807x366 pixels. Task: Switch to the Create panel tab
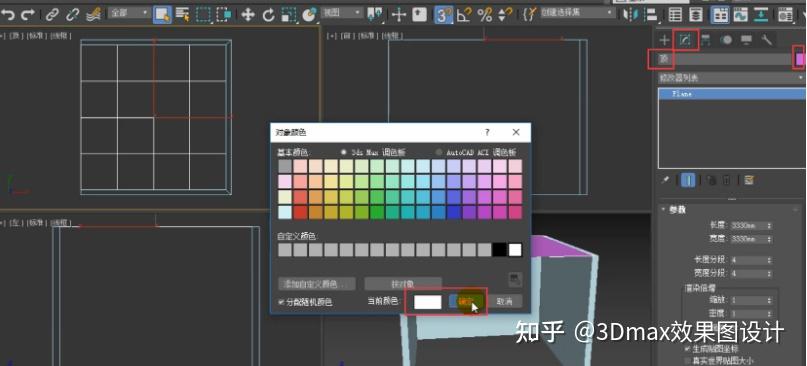click(x=664, y=40)
